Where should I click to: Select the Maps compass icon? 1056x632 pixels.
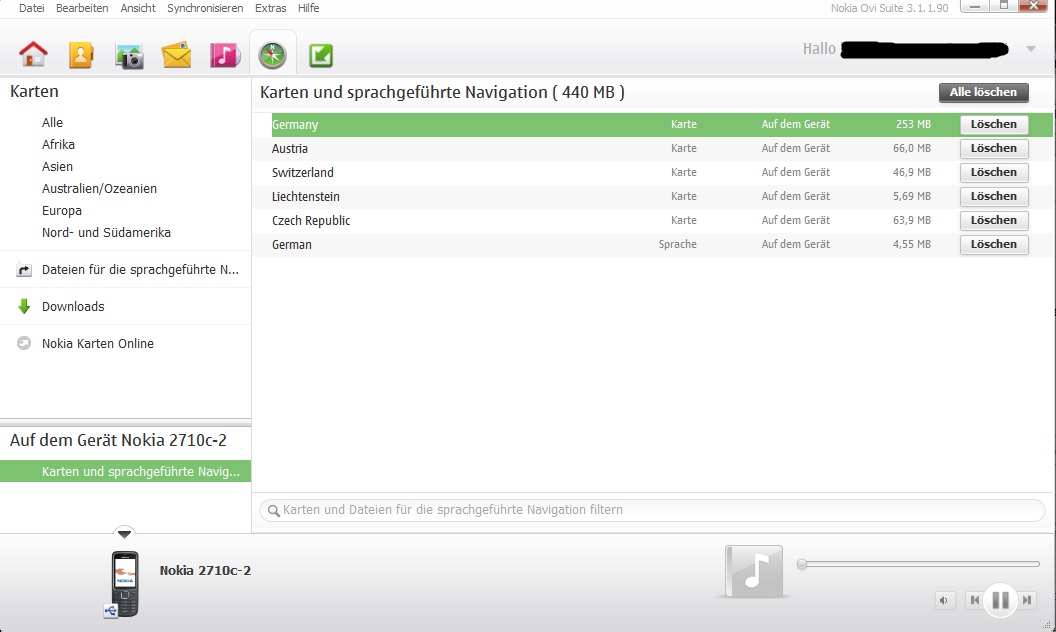[273, 55]
